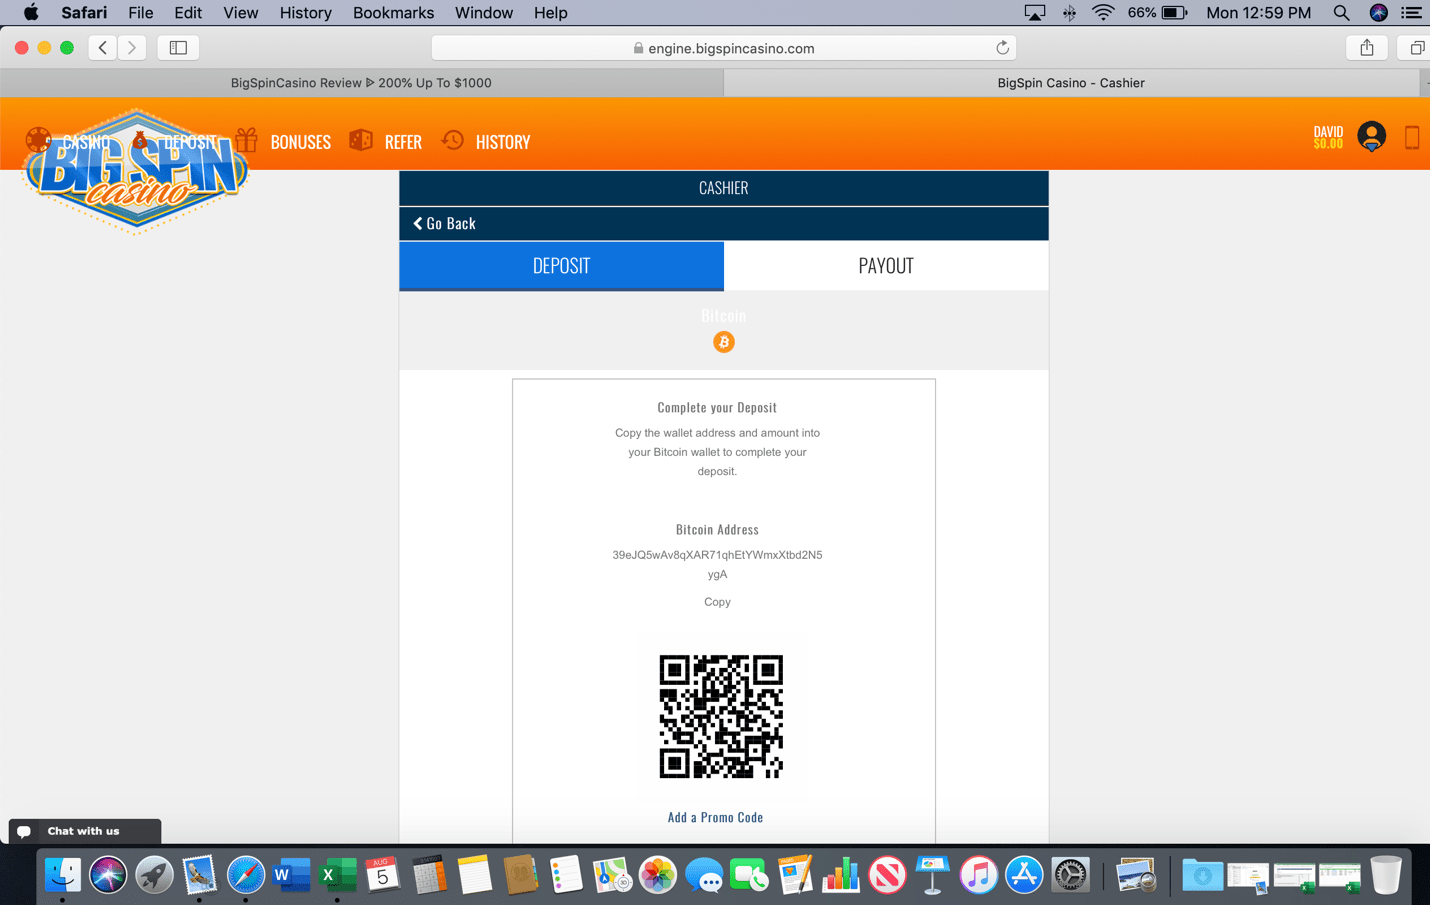
Task: Click the Safari share icon
Action: click(x=1366, y=48)
